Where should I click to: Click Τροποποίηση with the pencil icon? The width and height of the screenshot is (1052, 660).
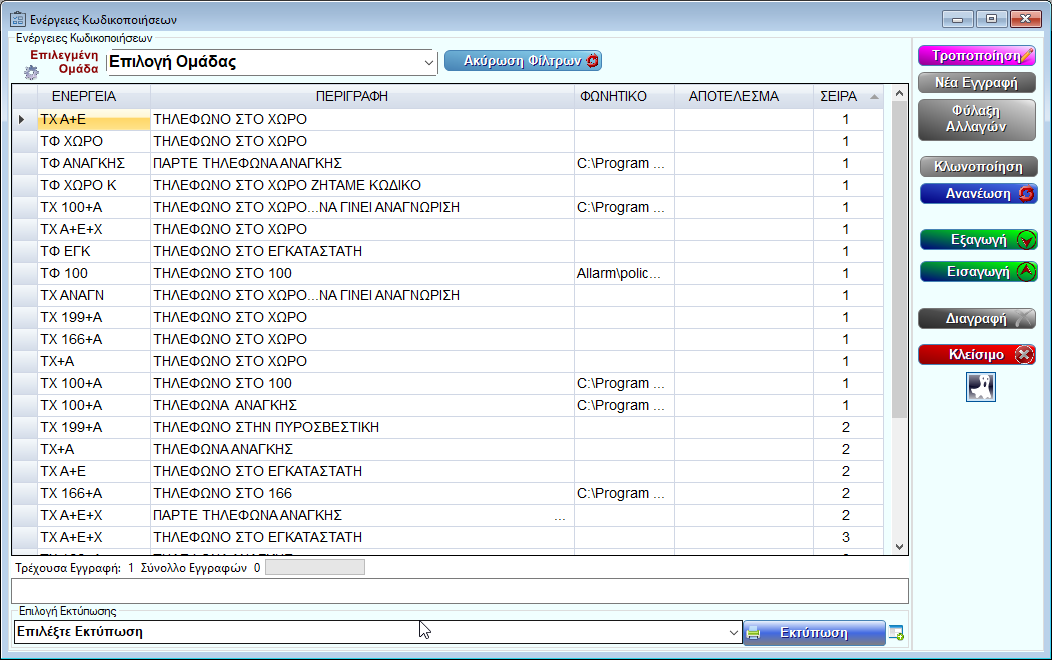tap(977, 56)
